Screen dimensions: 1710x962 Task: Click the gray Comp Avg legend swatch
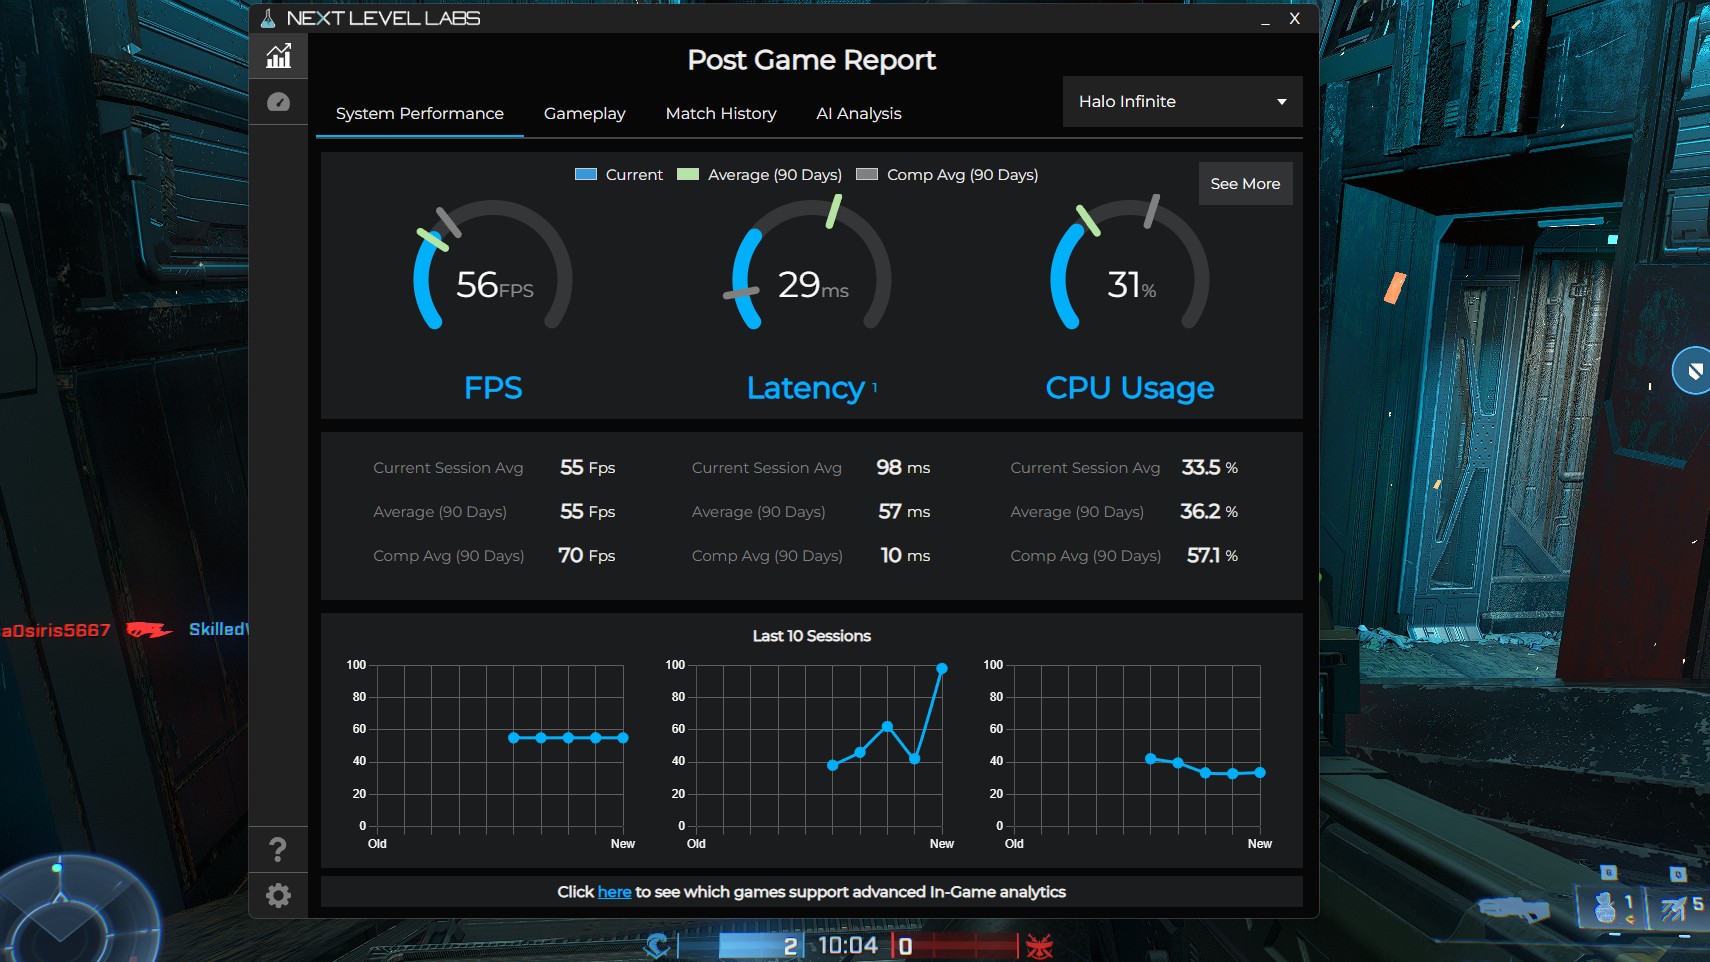867,174
